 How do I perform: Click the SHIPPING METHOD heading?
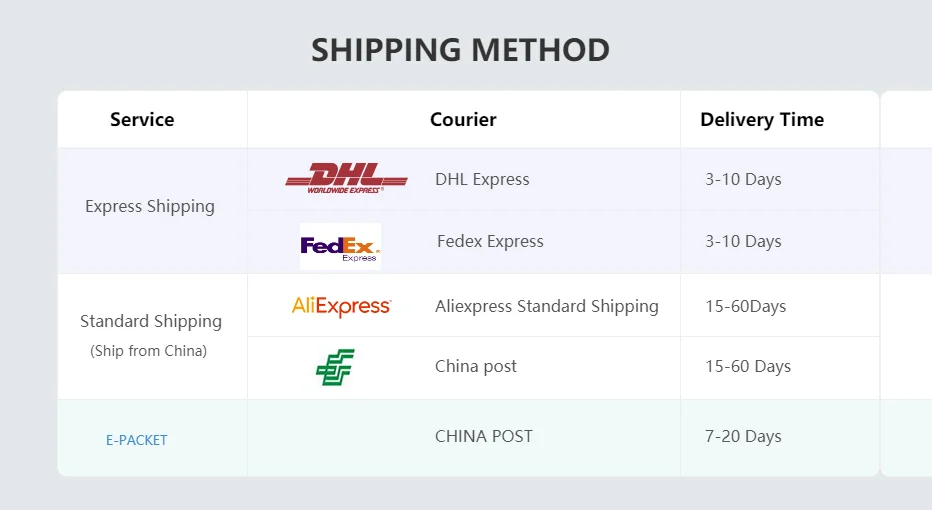coord(460,50)
